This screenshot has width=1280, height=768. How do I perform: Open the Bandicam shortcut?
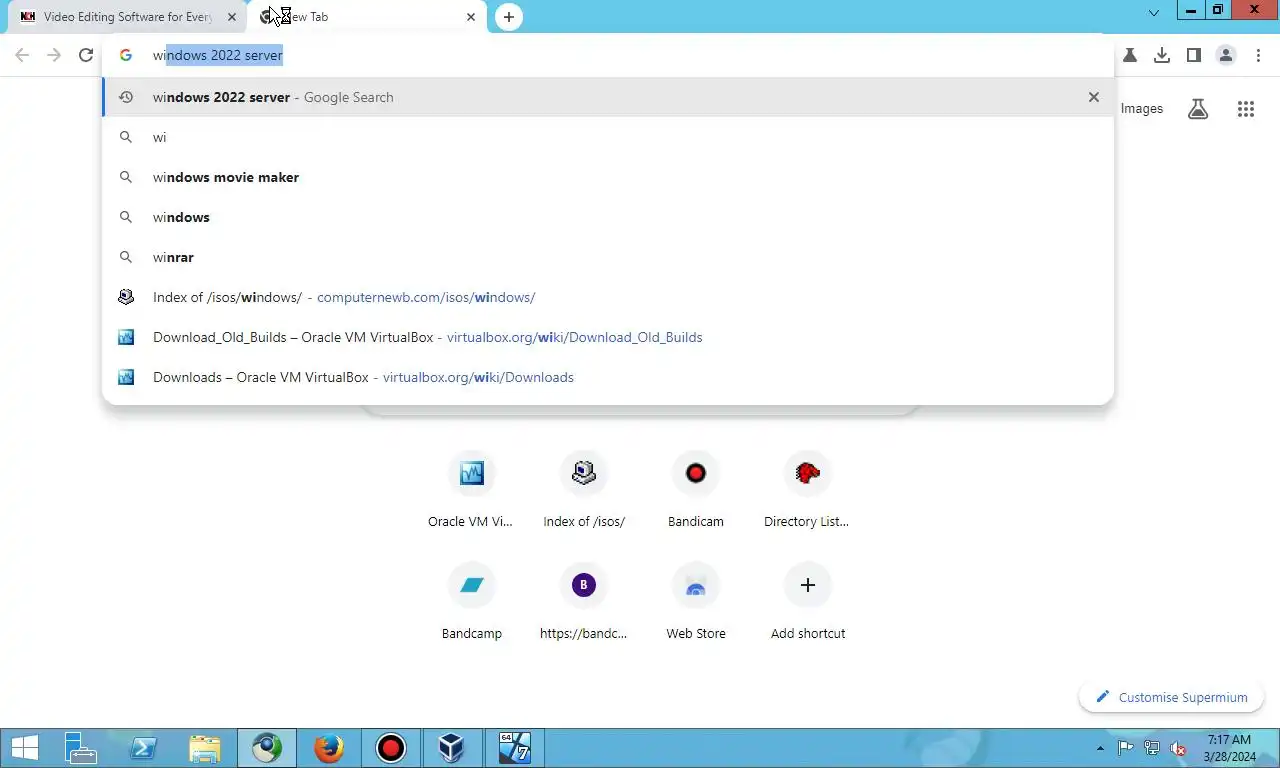click(x=696, y=489)
